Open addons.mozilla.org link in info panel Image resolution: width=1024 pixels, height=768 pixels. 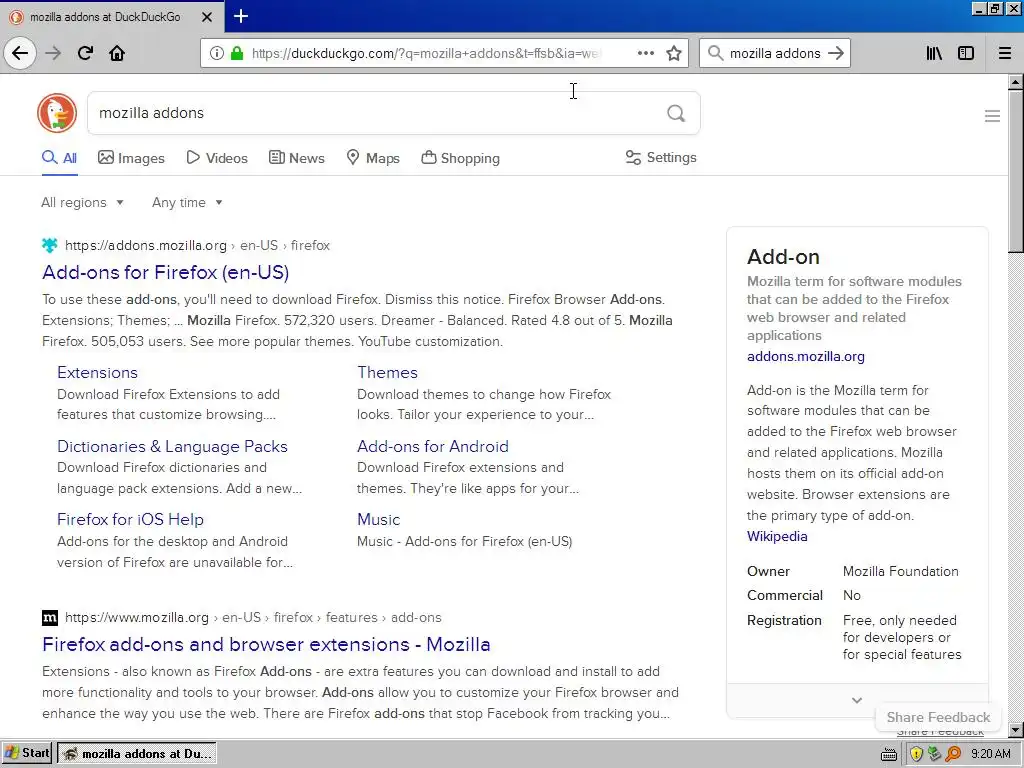(806, 357)
